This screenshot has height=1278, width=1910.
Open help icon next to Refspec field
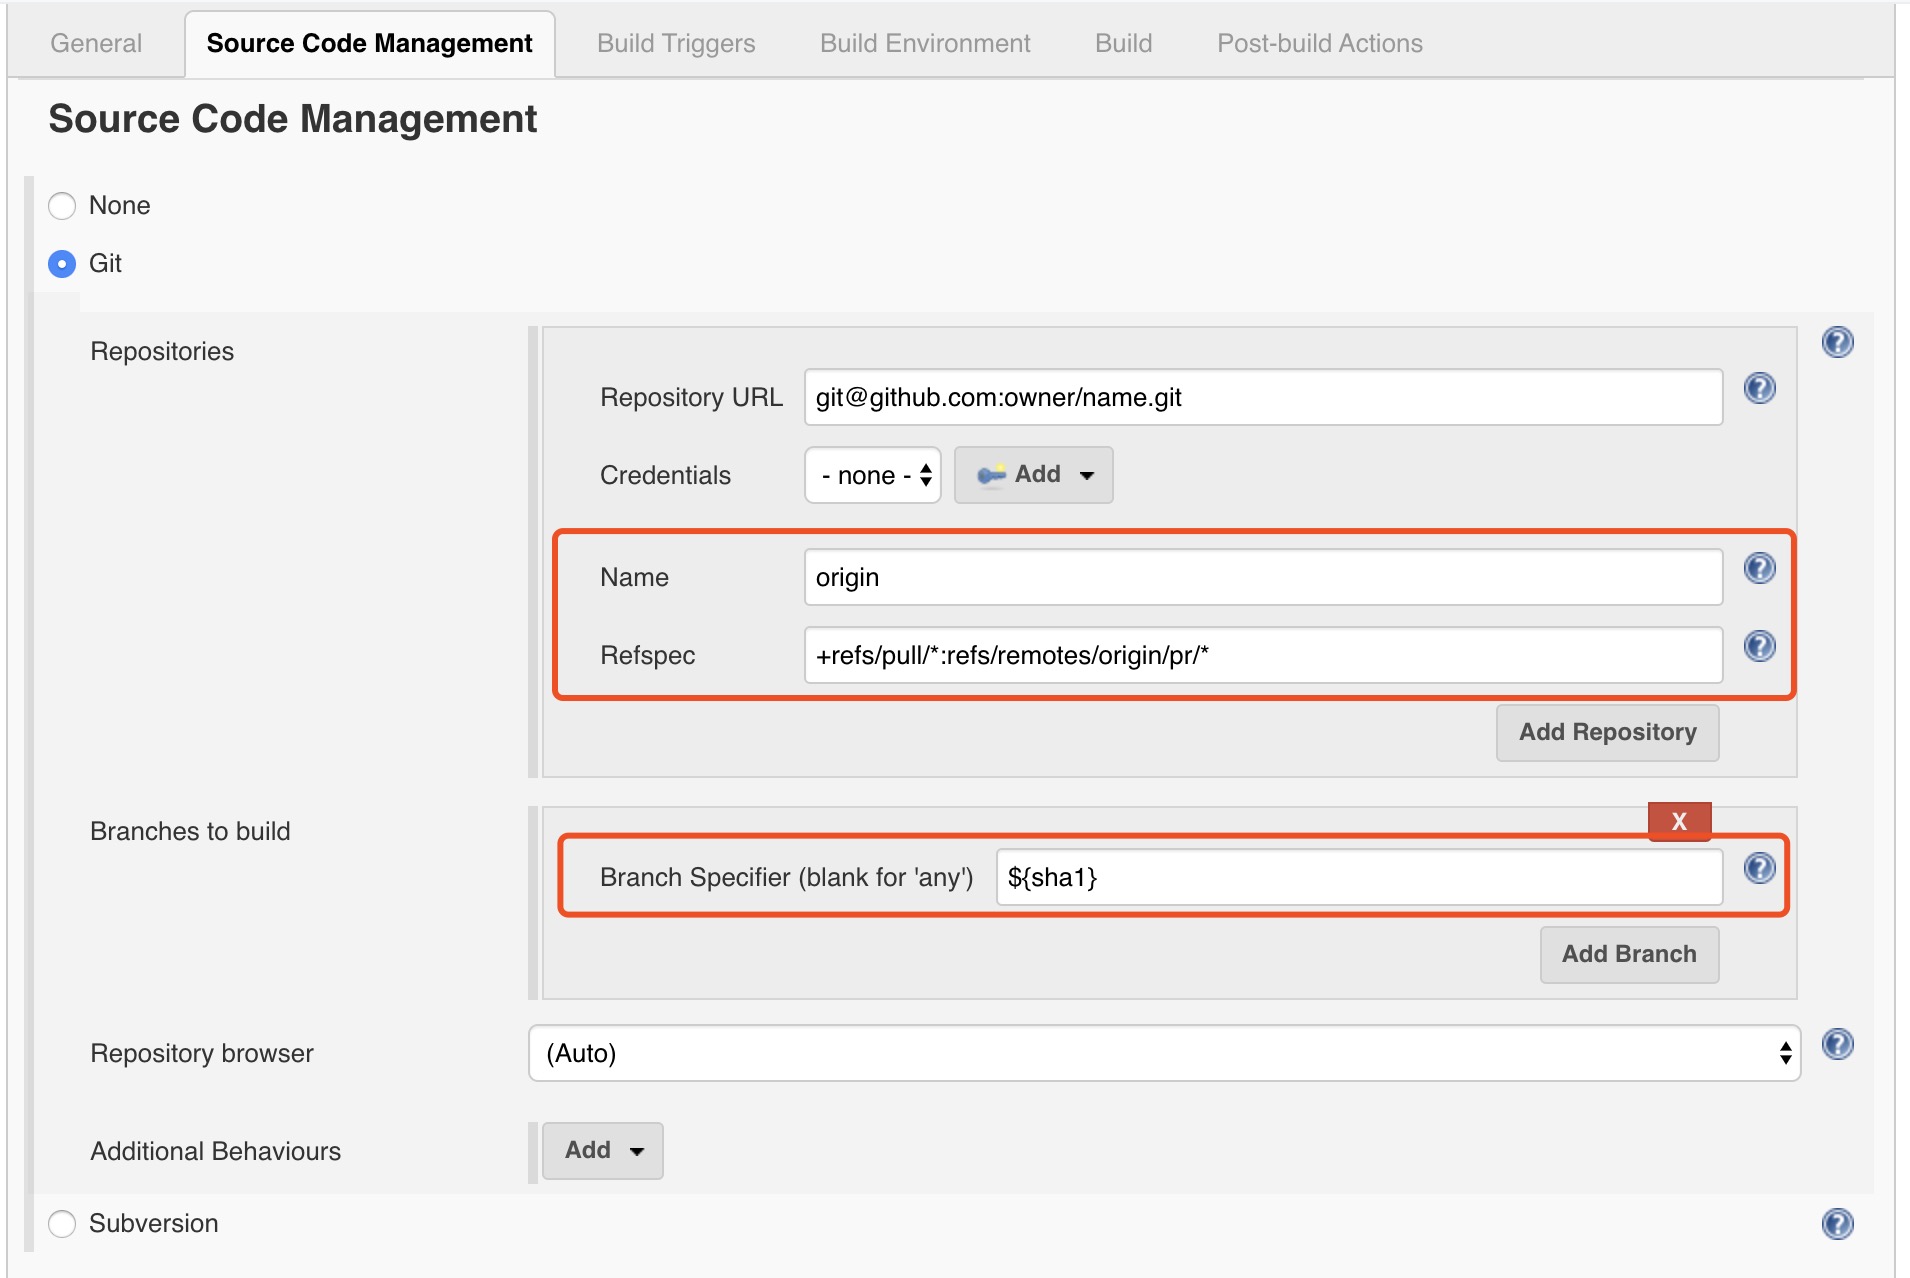click(1759, 646)
